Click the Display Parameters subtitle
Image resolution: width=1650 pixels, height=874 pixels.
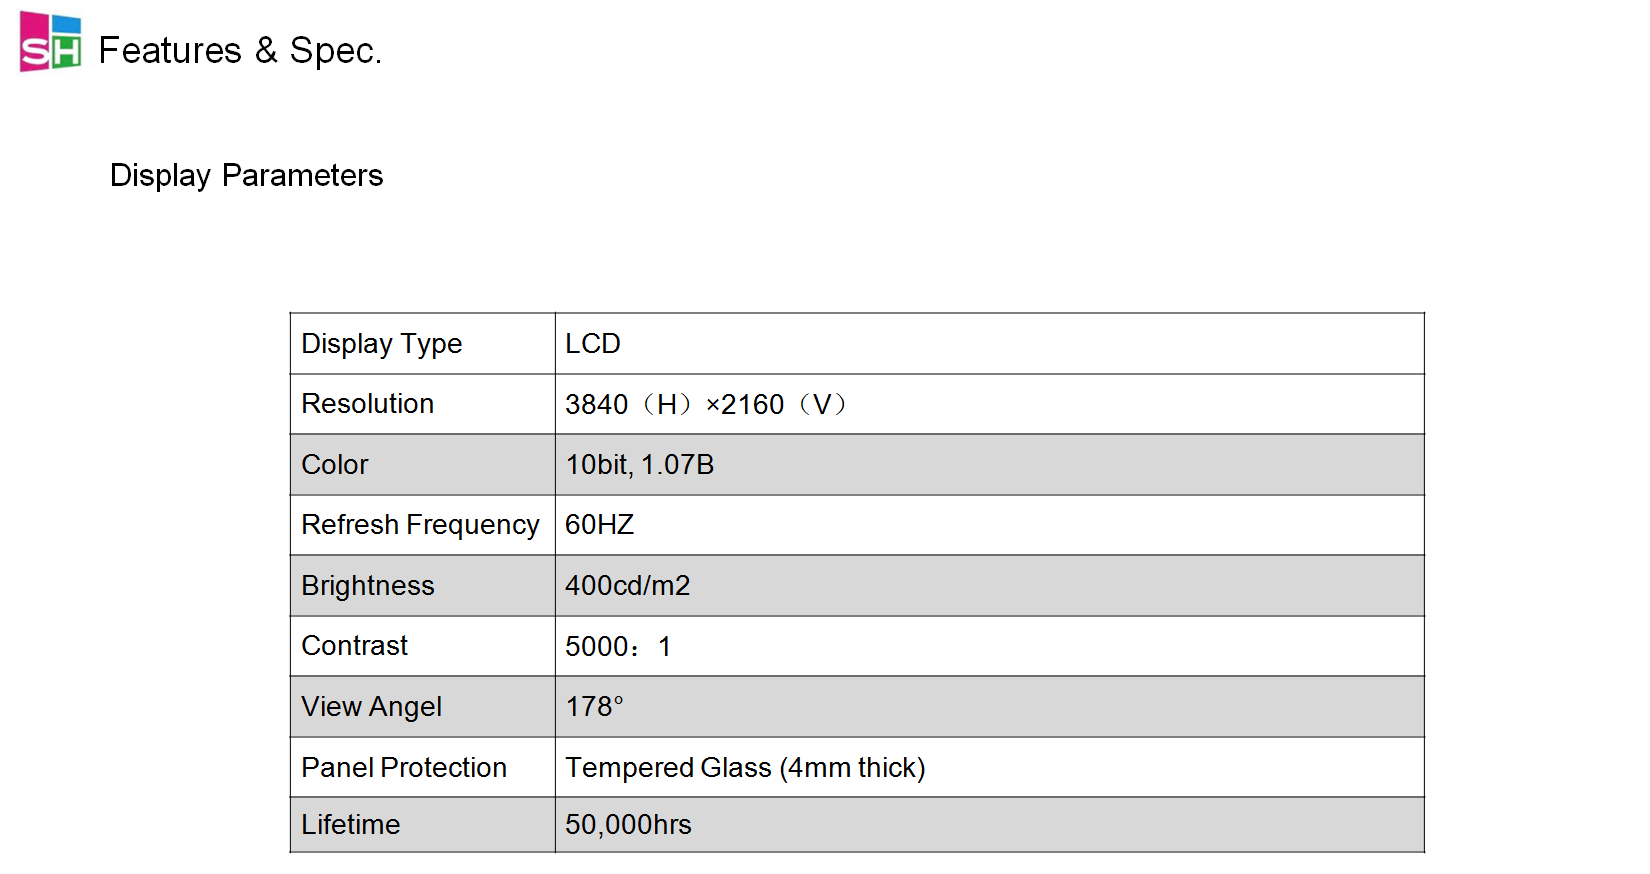click(246, 175)
